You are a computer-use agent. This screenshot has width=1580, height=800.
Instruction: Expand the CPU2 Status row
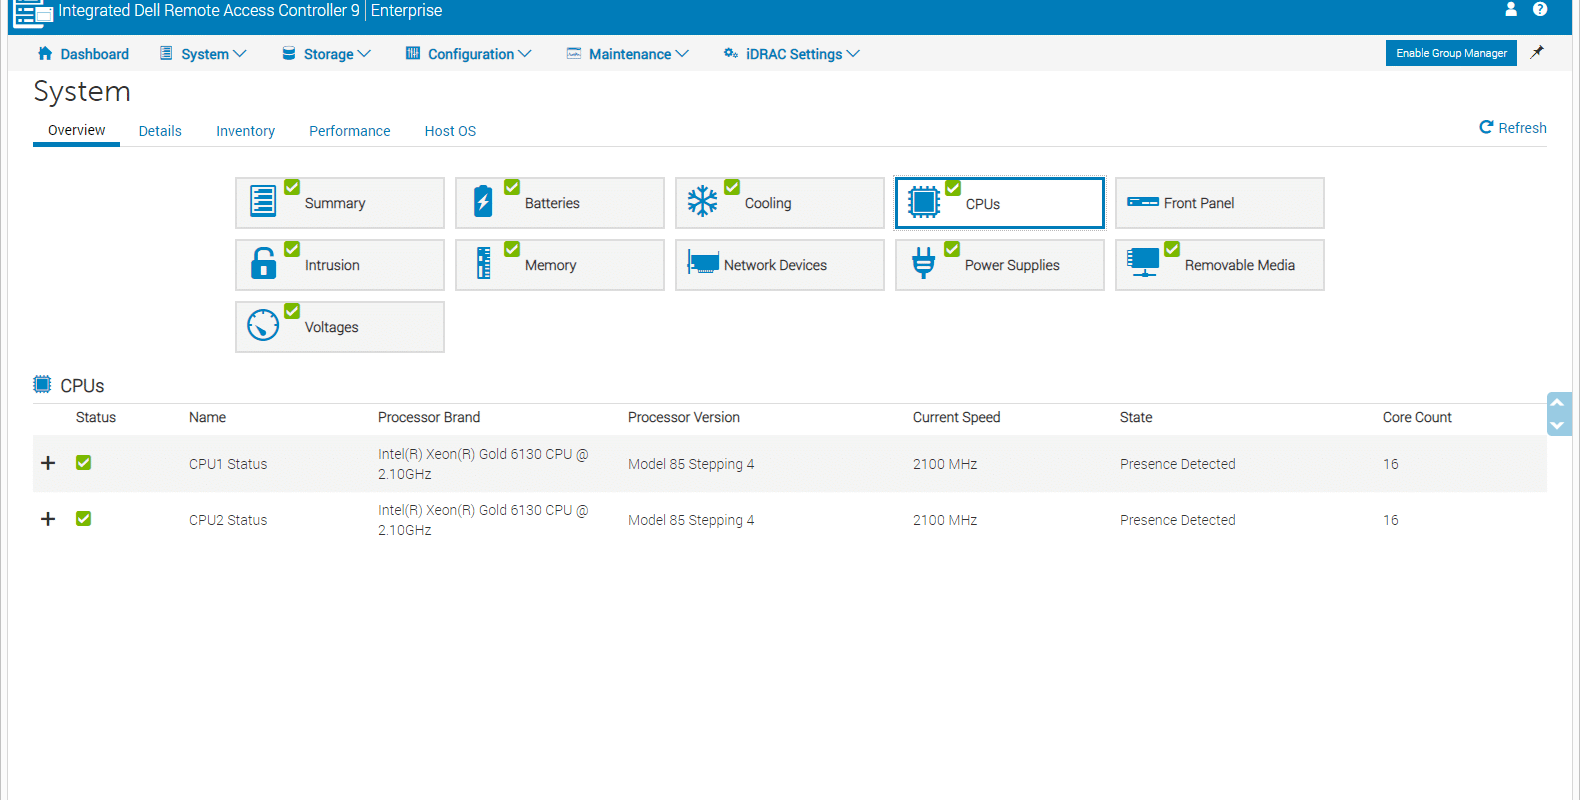(48, 519)
